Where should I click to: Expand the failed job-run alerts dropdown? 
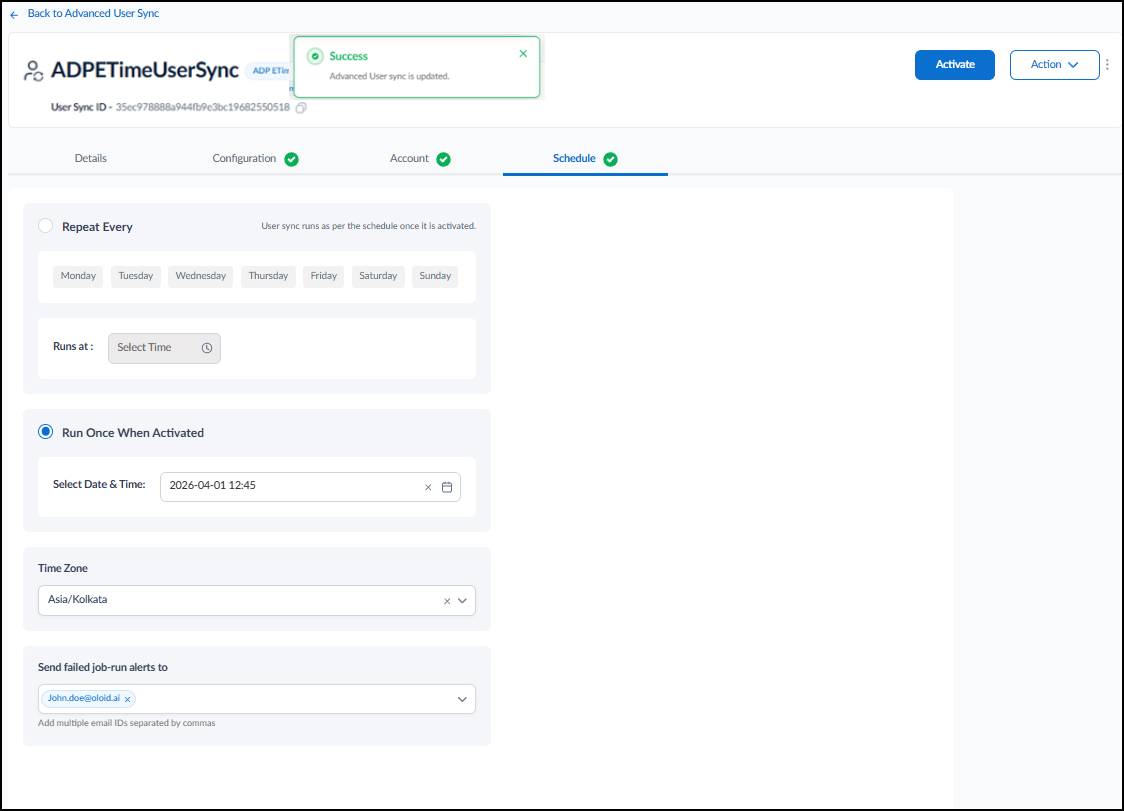462,699
